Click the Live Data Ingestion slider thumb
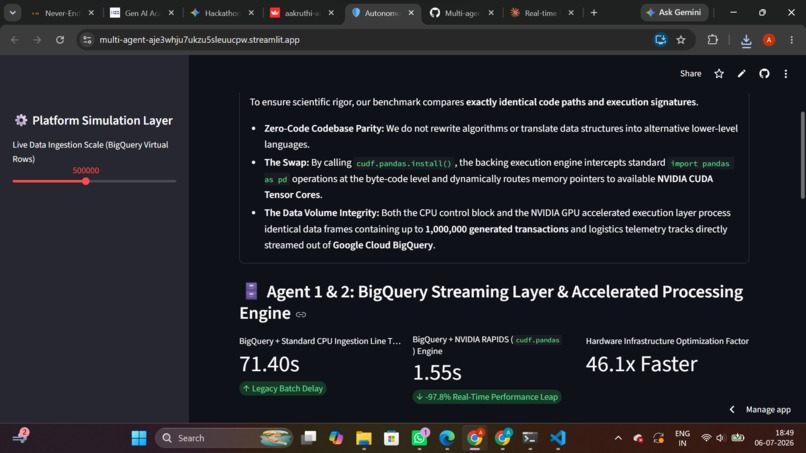806x453 pixels. 86,181
